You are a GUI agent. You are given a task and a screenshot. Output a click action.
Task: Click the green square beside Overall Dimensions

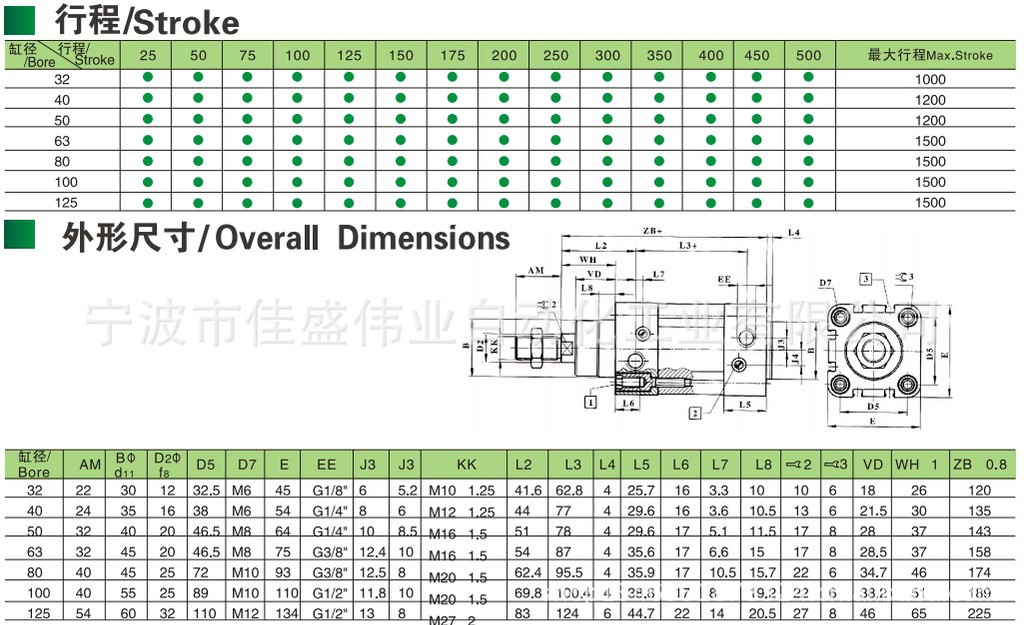point(20,236)
